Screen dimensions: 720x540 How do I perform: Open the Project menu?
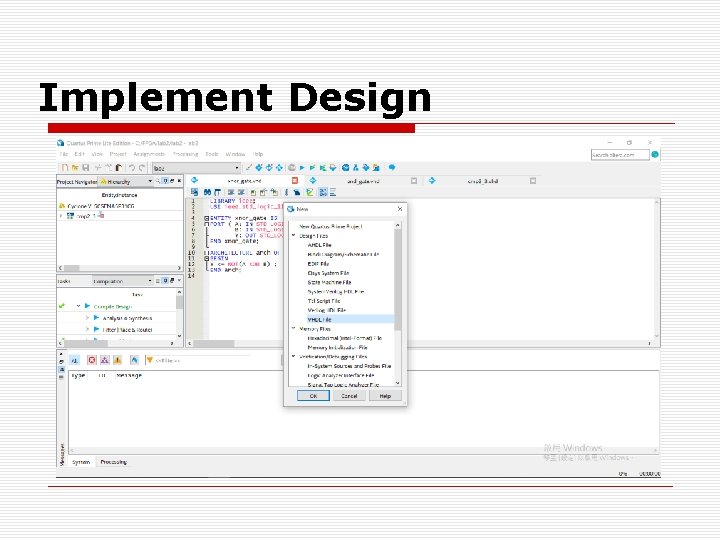(x=118, y=154)
